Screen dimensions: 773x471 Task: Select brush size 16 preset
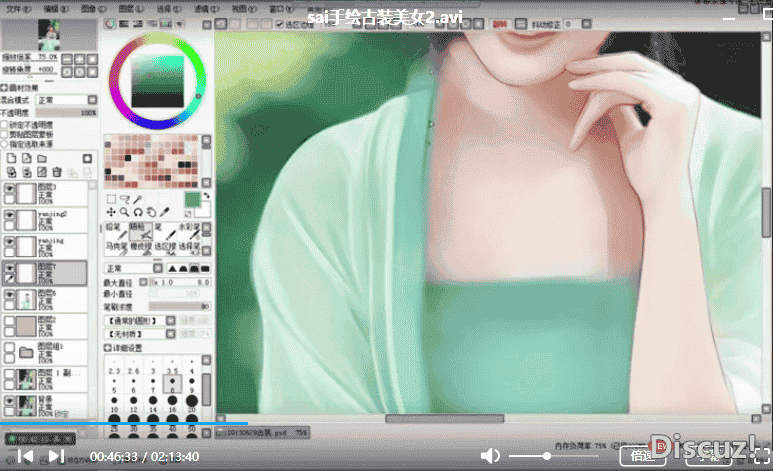coord(172,403)
